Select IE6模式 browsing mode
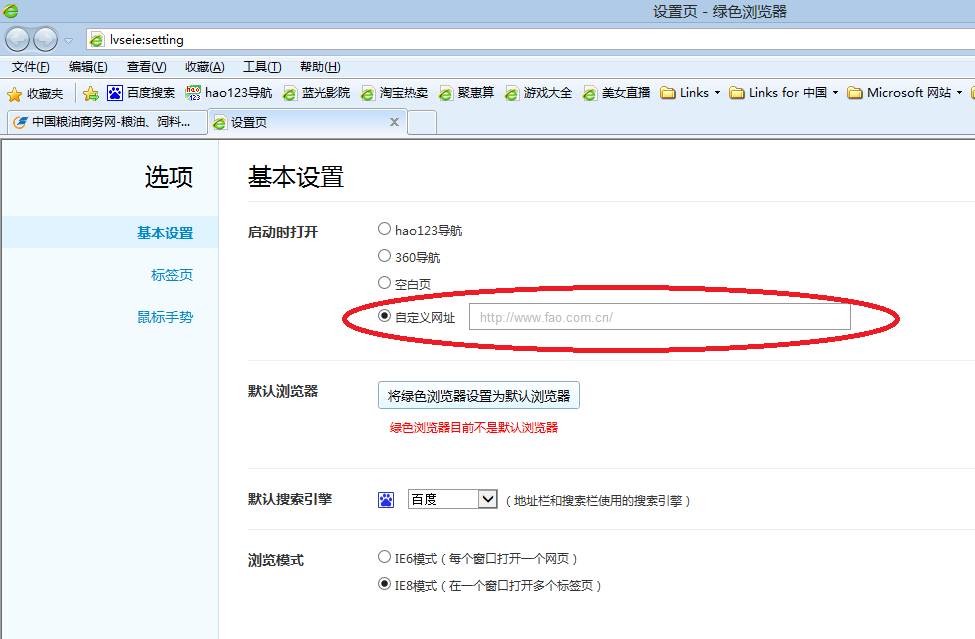 click(x=384, y=557)
